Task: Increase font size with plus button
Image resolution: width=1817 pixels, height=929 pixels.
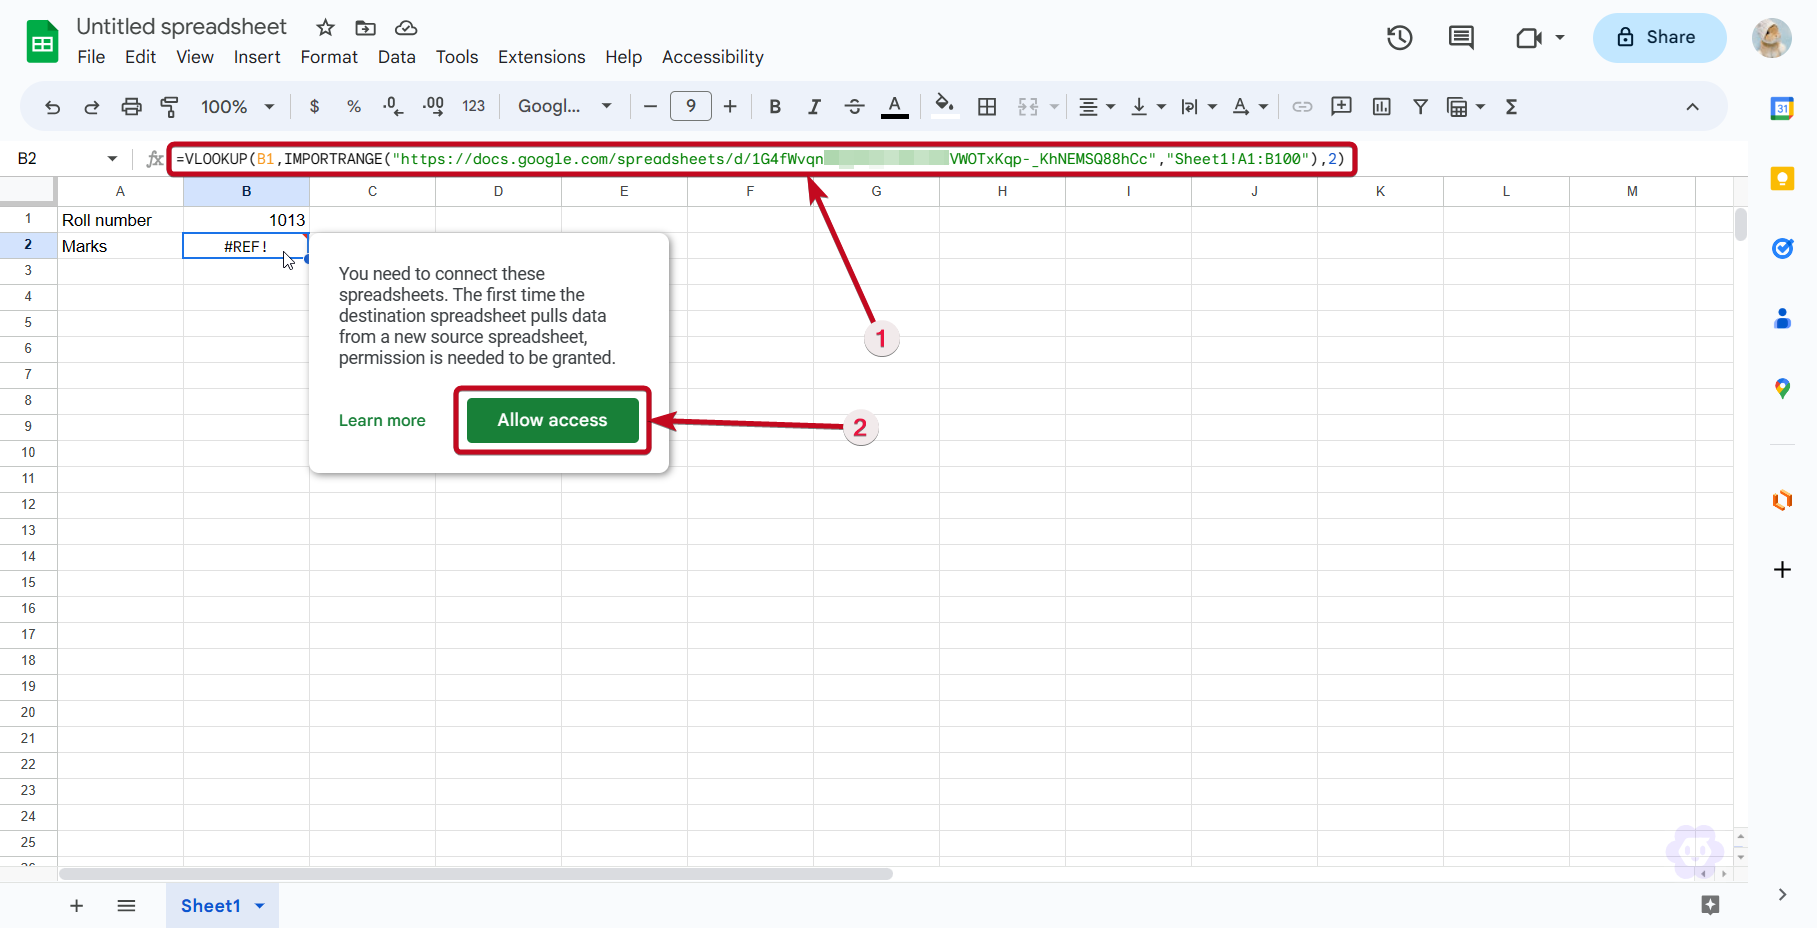Action: pos(730,107)
